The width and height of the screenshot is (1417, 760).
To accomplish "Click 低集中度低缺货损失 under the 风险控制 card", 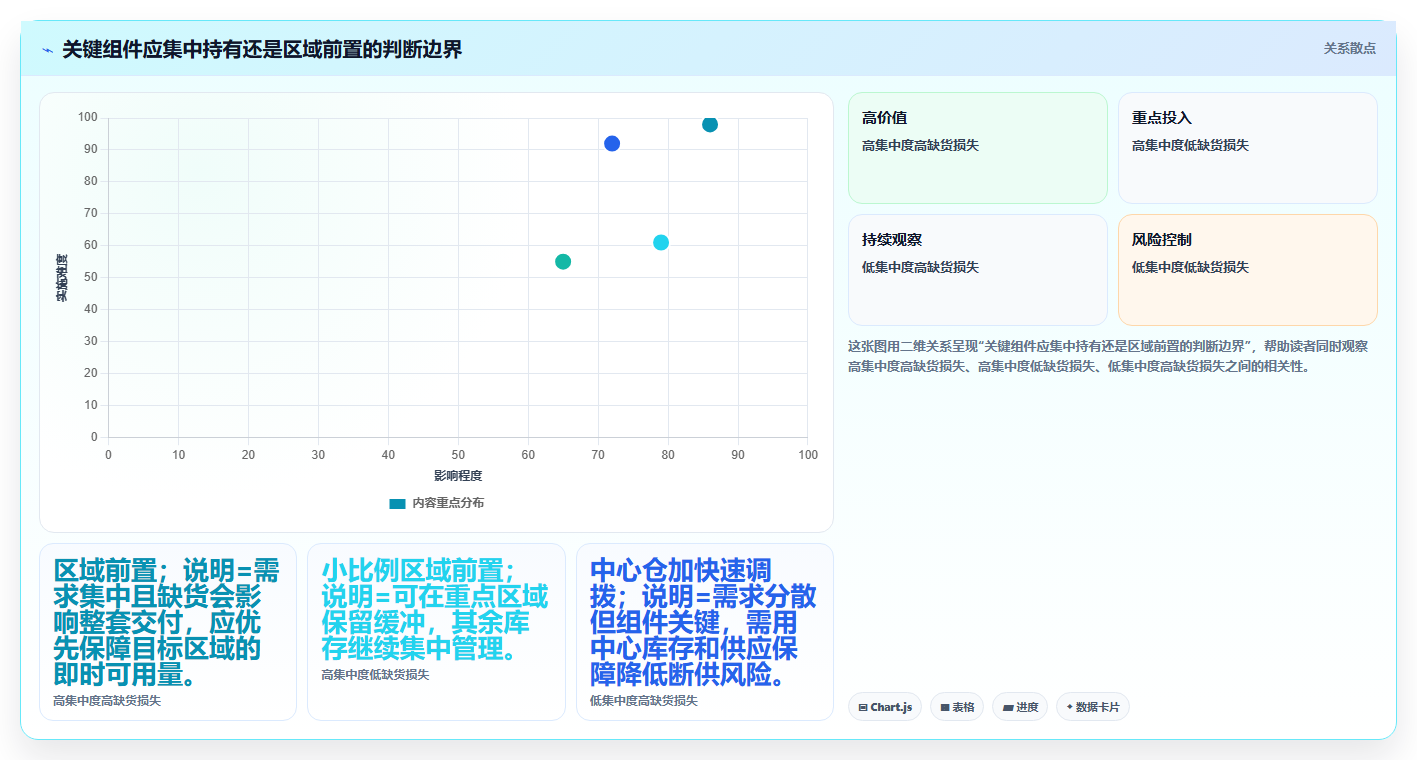I will click(1190, 267).
